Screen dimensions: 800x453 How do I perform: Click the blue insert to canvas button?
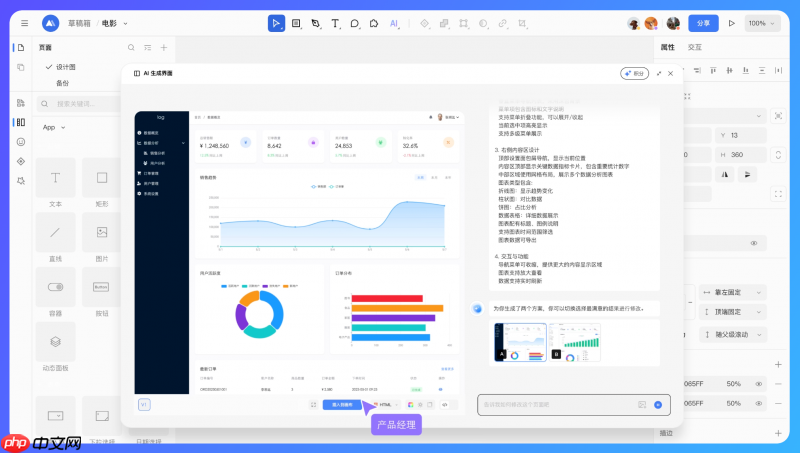[342, 405]
